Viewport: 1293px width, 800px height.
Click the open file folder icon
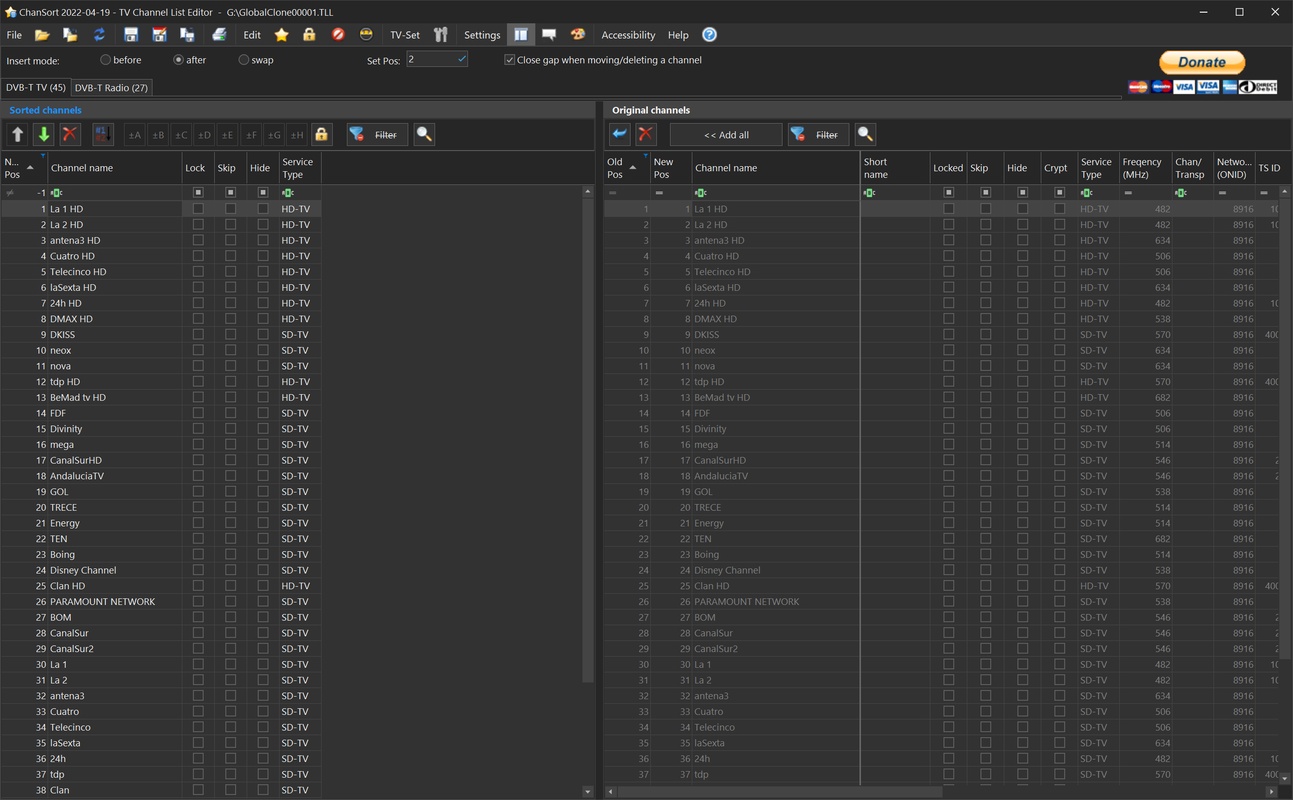tap(42, 35)
